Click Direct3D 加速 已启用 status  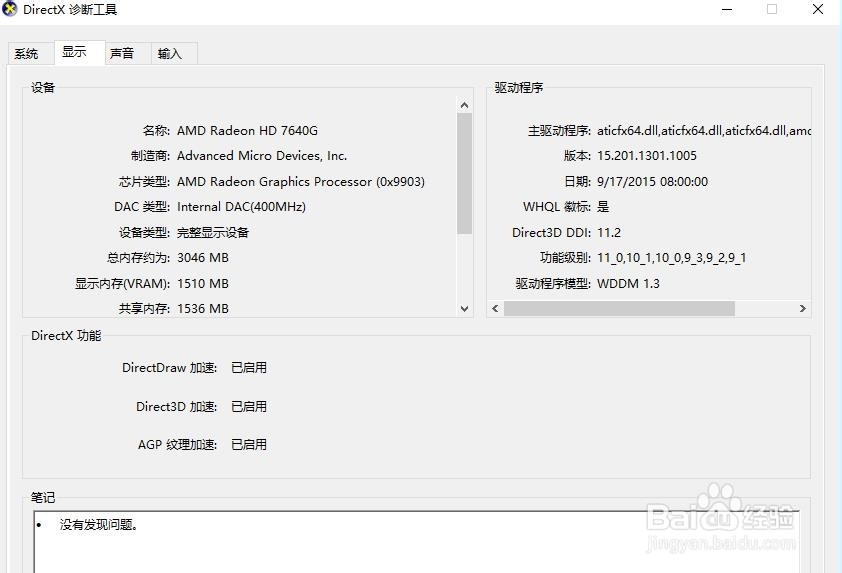coord(249,407)
